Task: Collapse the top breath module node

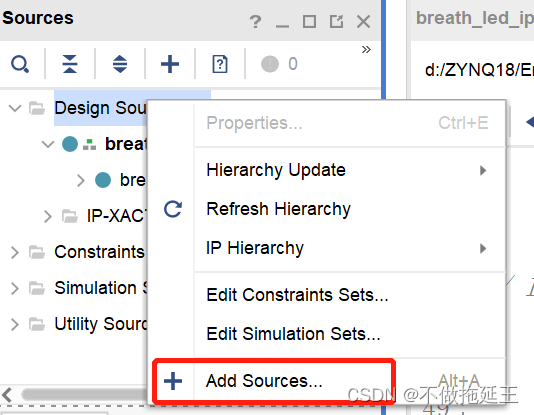Action: [48, 144]
